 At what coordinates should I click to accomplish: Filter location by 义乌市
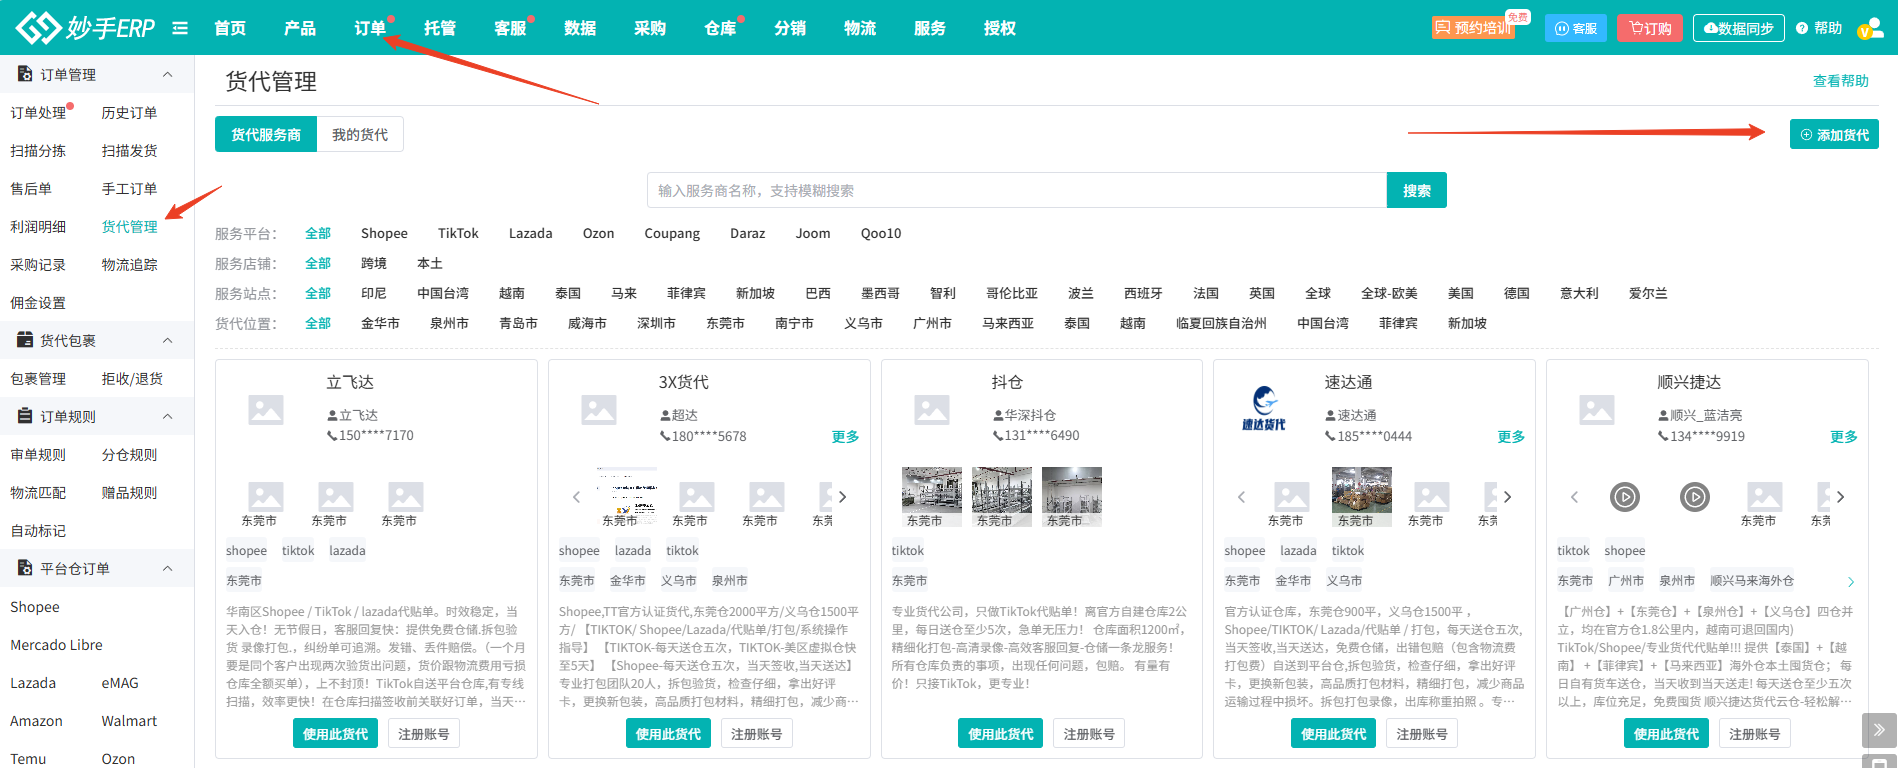[x=863, y=323]
